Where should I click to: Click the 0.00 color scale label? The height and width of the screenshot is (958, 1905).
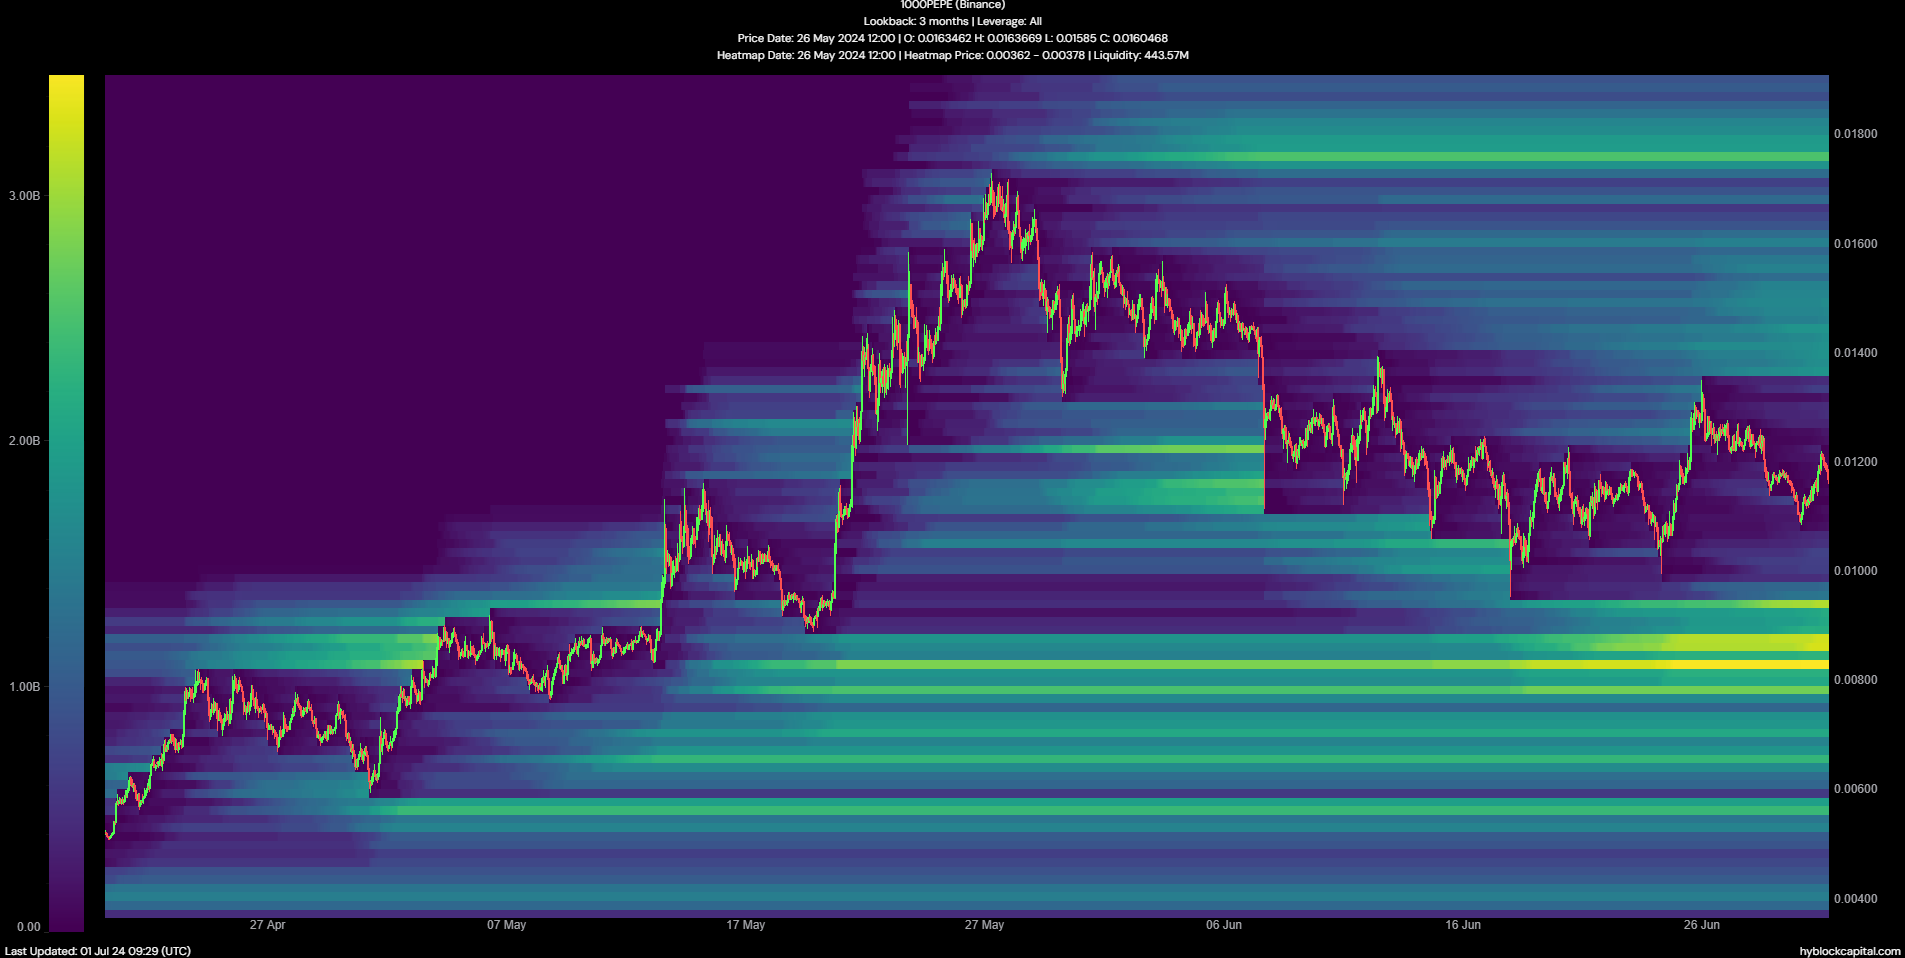pos(29,927)
